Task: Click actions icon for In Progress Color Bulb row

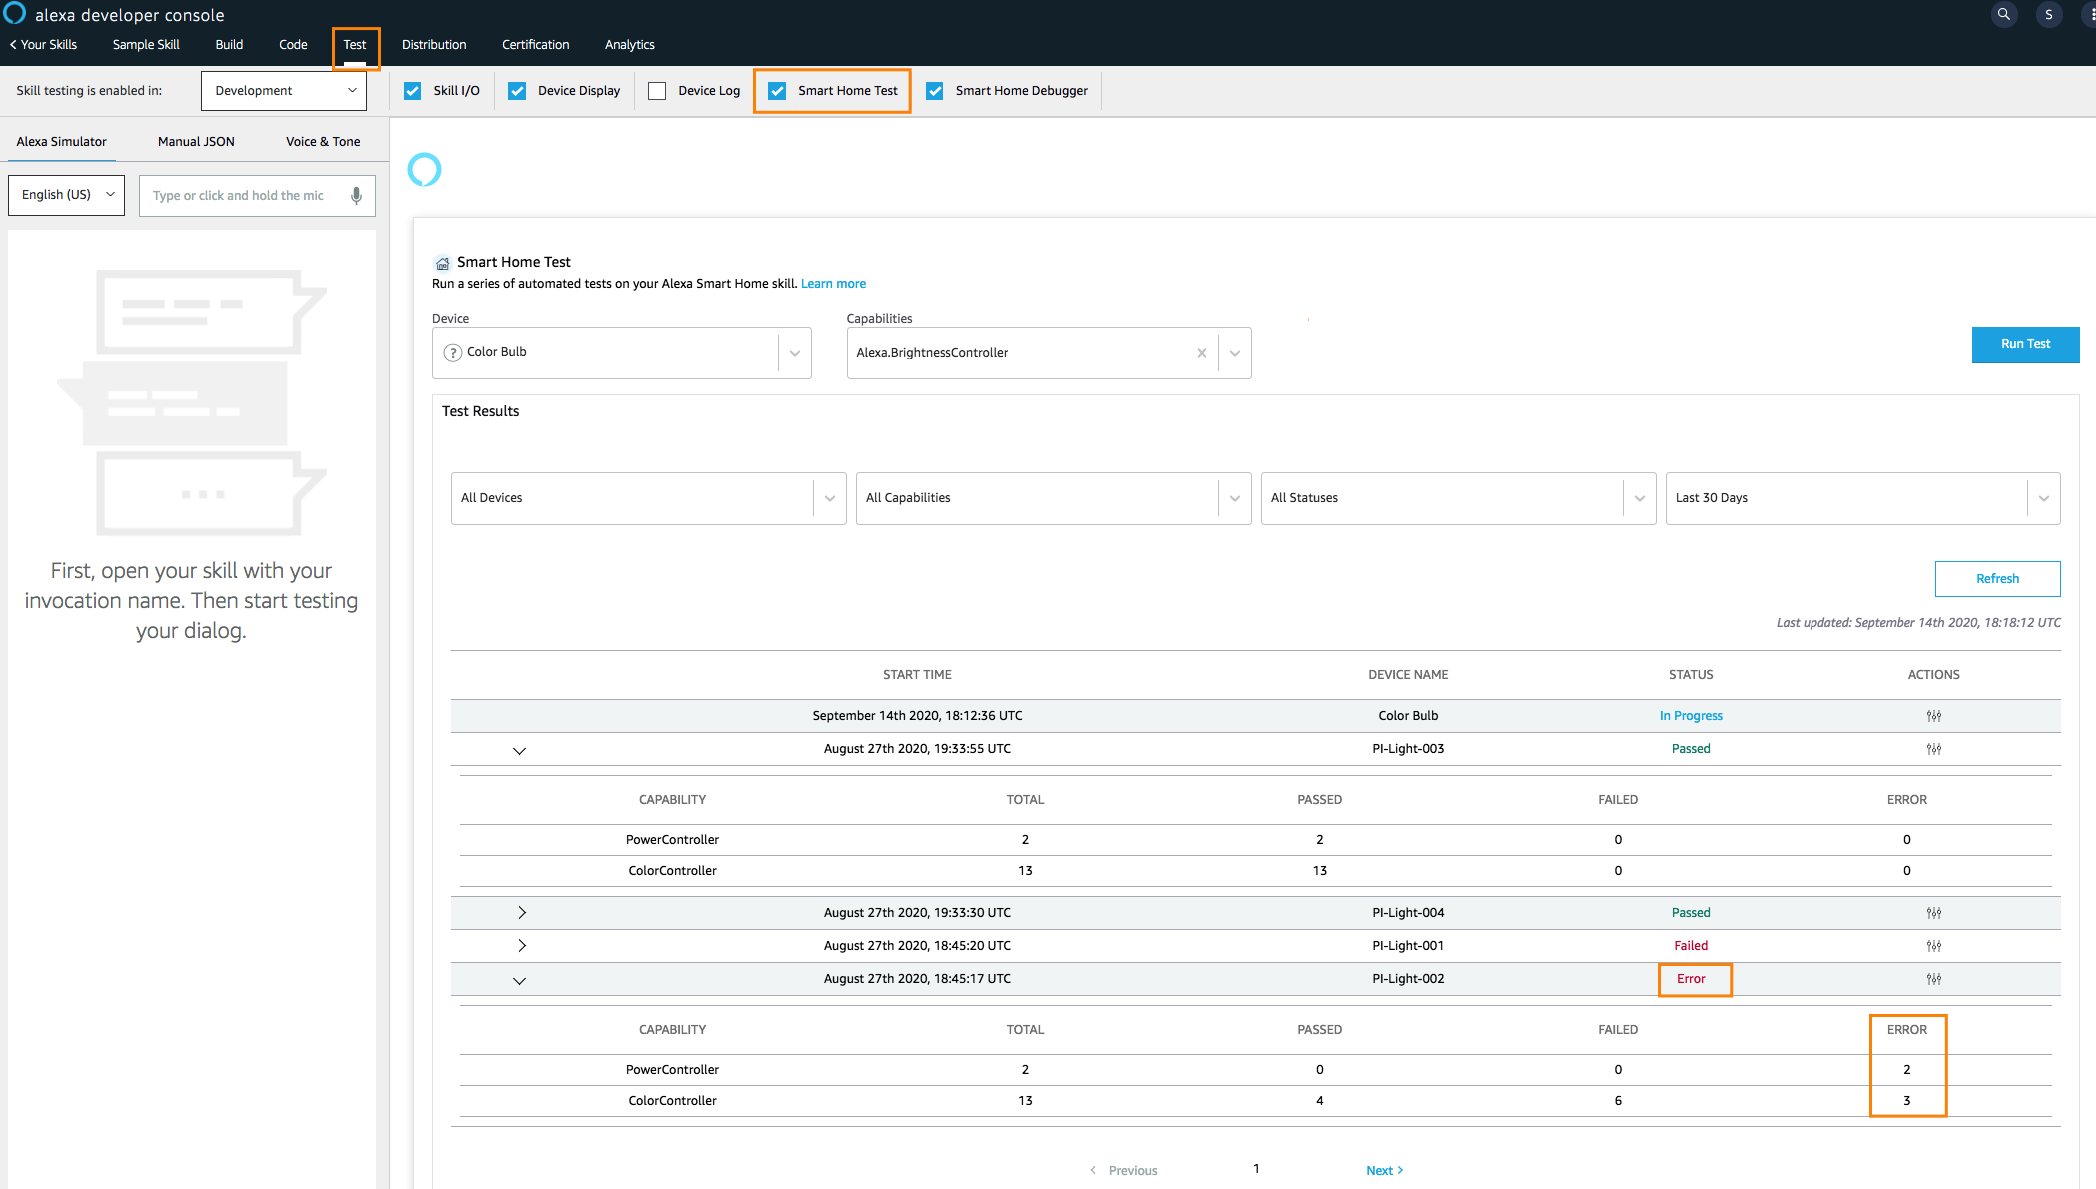Action: pos(1933,716)
